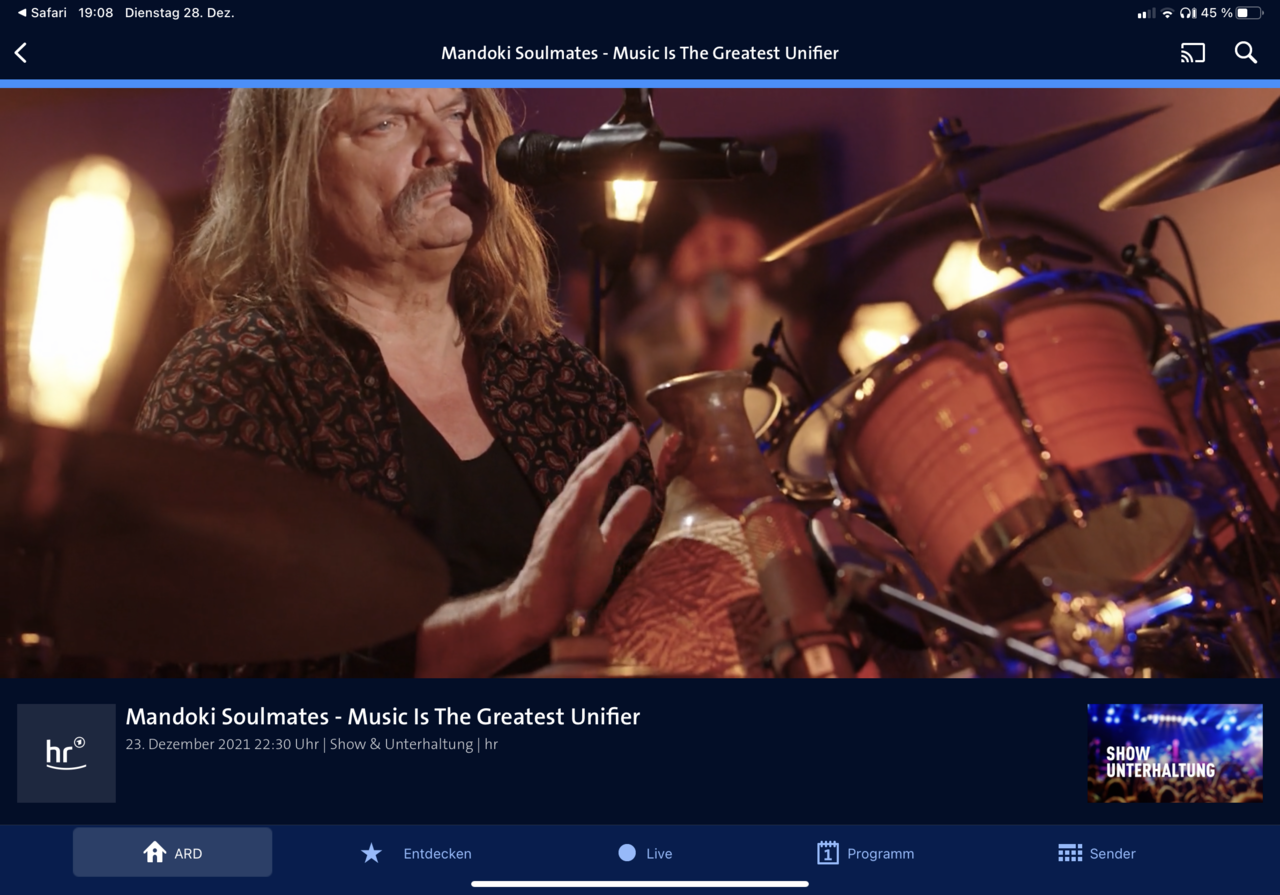Switch to the Sender tab
This screenshot has height=895, width=1280.
(x=1096, y=853)
